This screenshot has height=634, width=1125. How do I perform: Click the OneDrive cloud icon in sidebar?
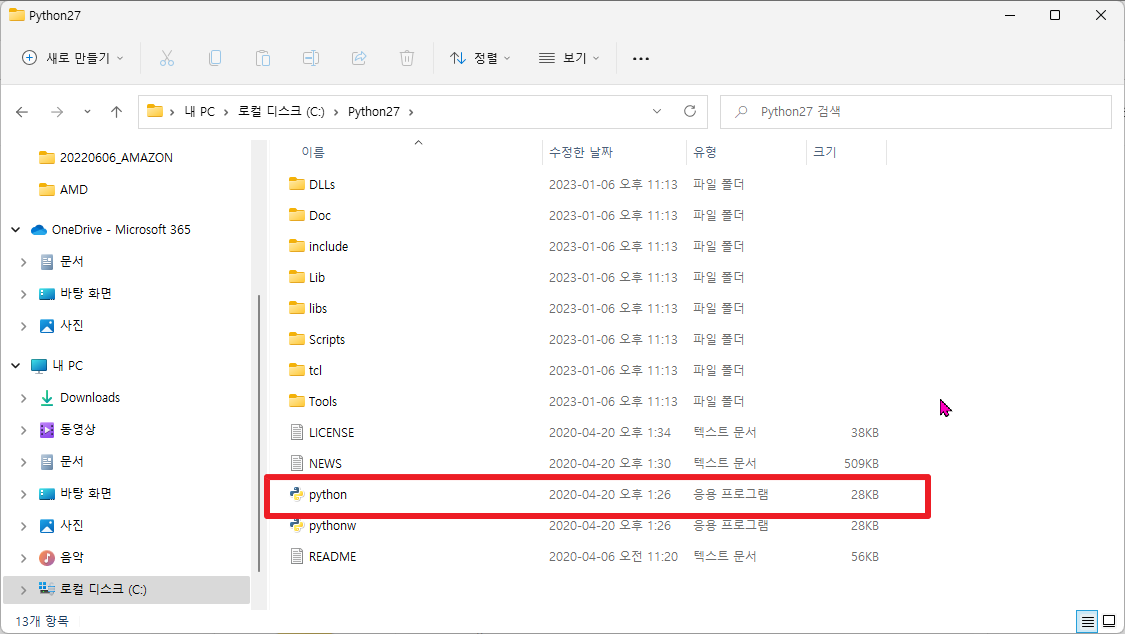pos(39,230)
